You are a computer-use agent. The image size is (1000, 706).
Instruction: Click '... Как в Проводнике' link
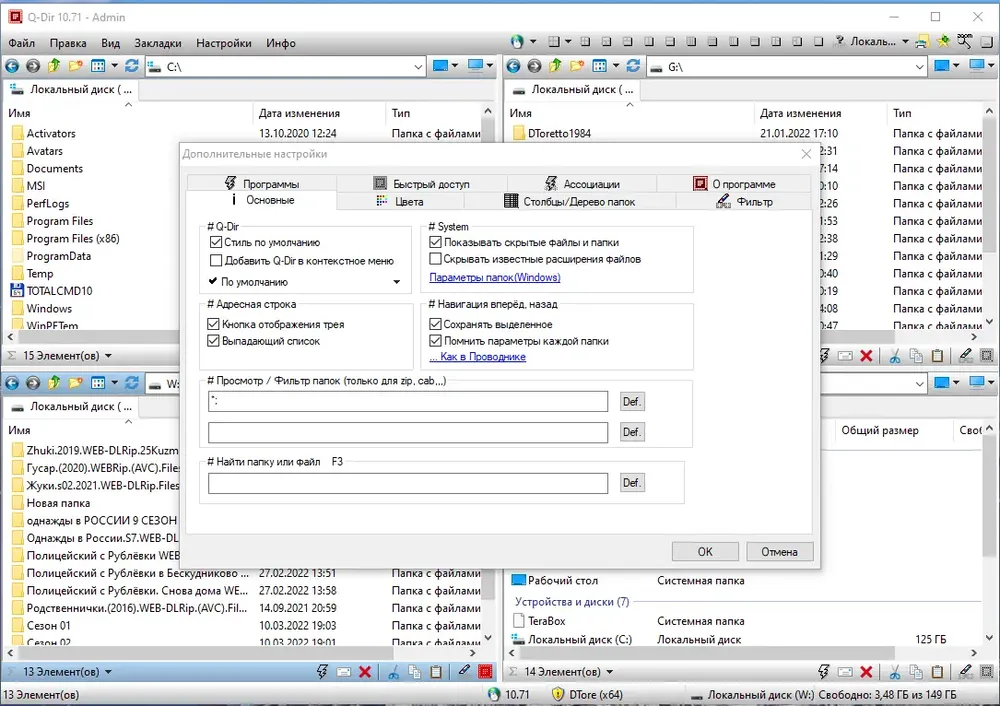click(478, 357)
